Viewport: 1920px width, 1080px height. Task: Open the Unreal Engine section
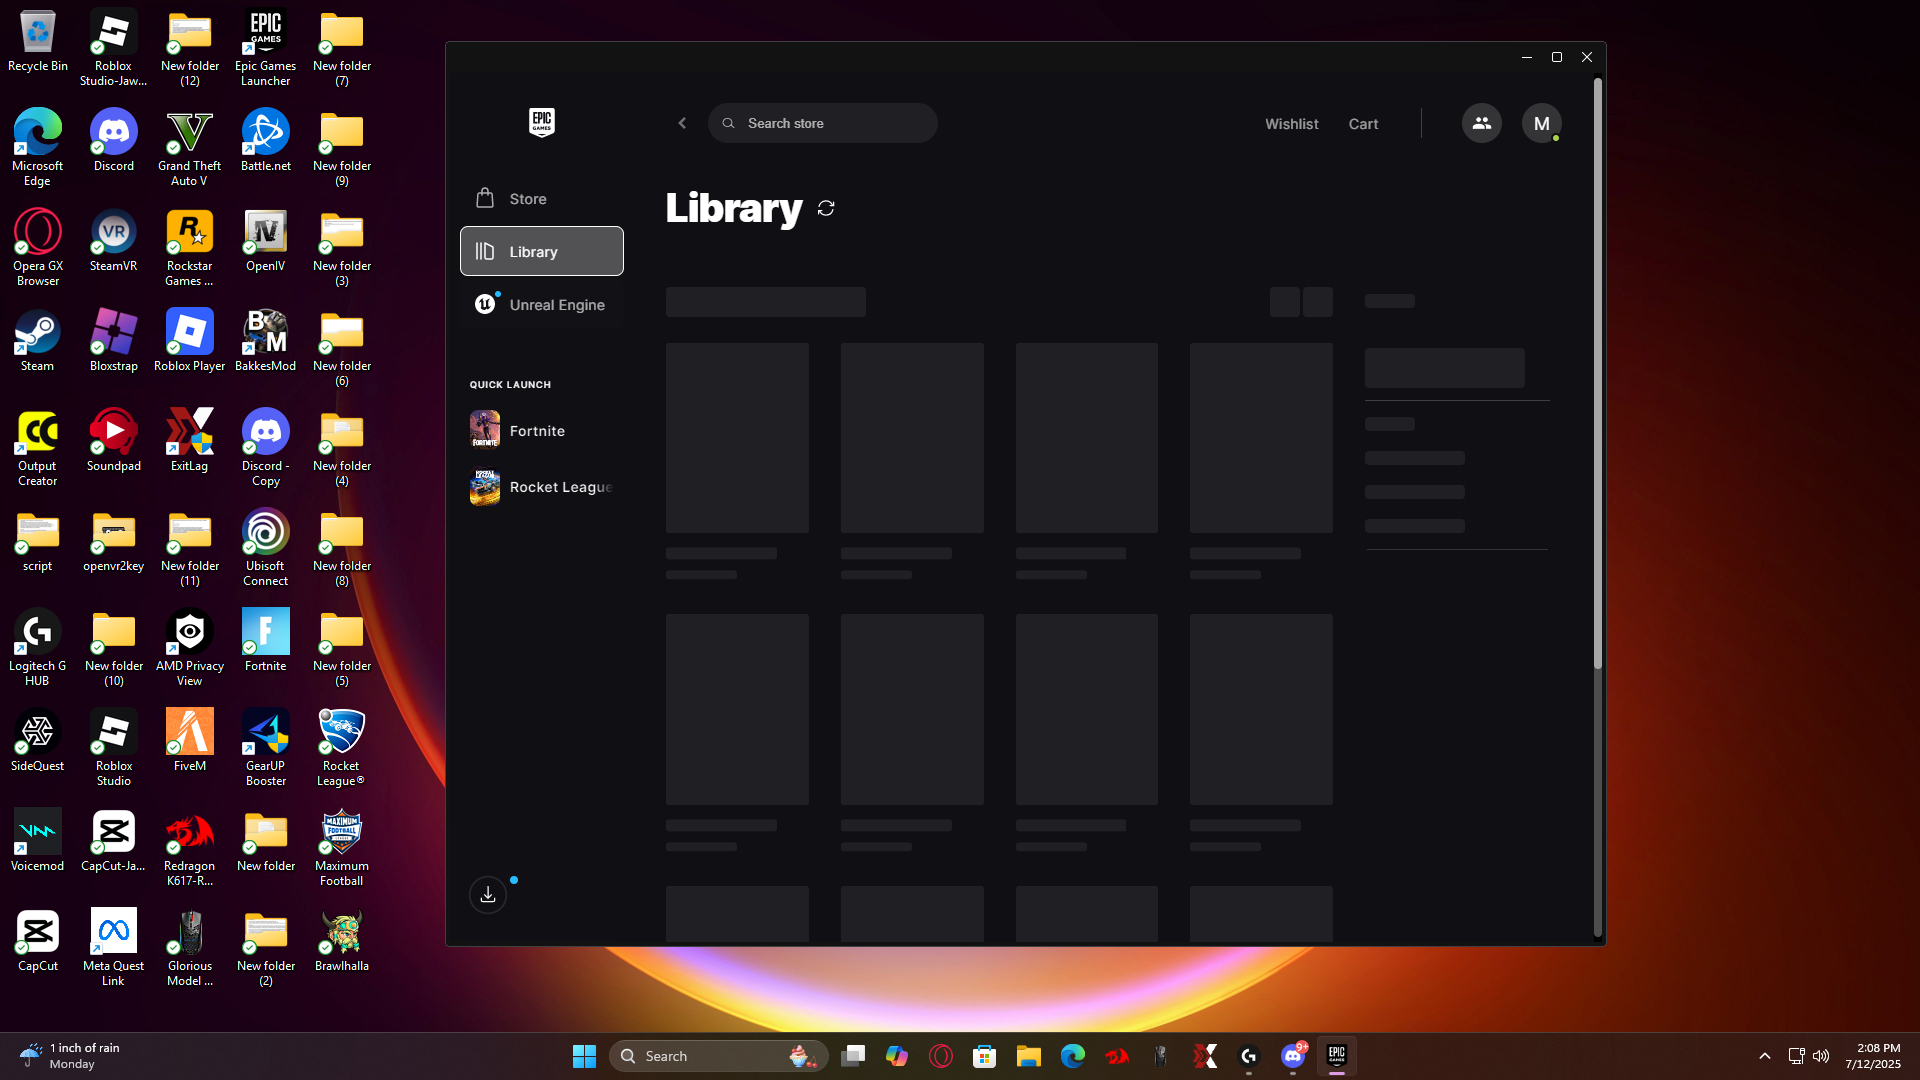click(556, 305)
